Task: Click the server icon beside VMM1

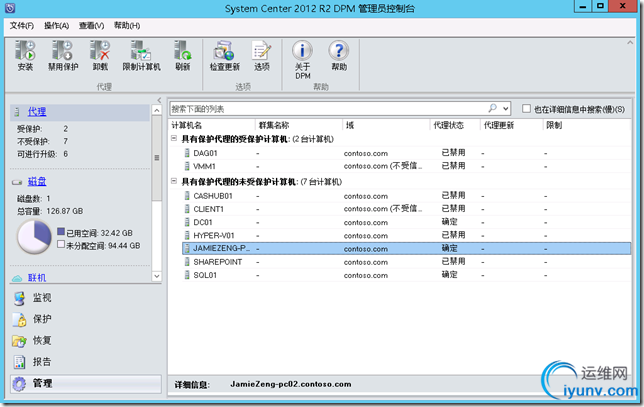Action: 187,166
